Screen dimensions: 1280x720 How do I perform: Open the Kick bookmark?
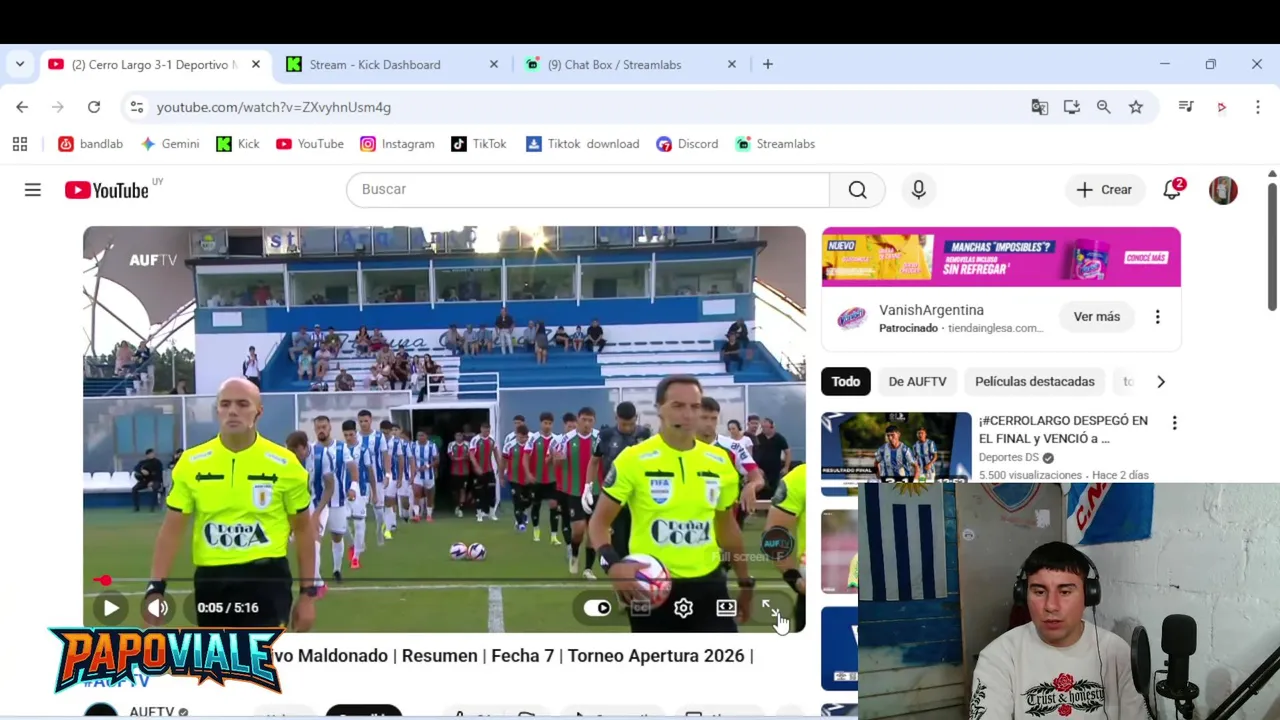tap(238, 144)
